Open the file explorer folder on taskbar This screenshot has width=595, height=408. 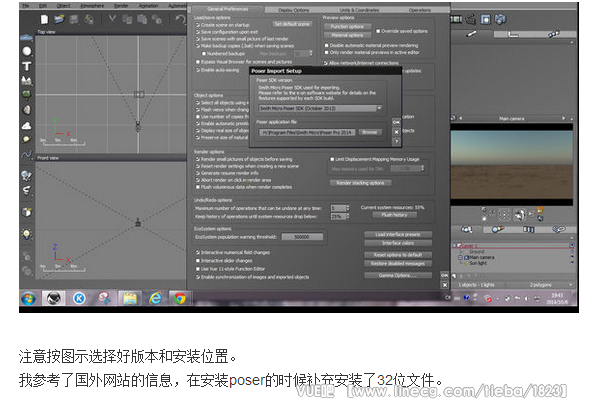(130, 299)
